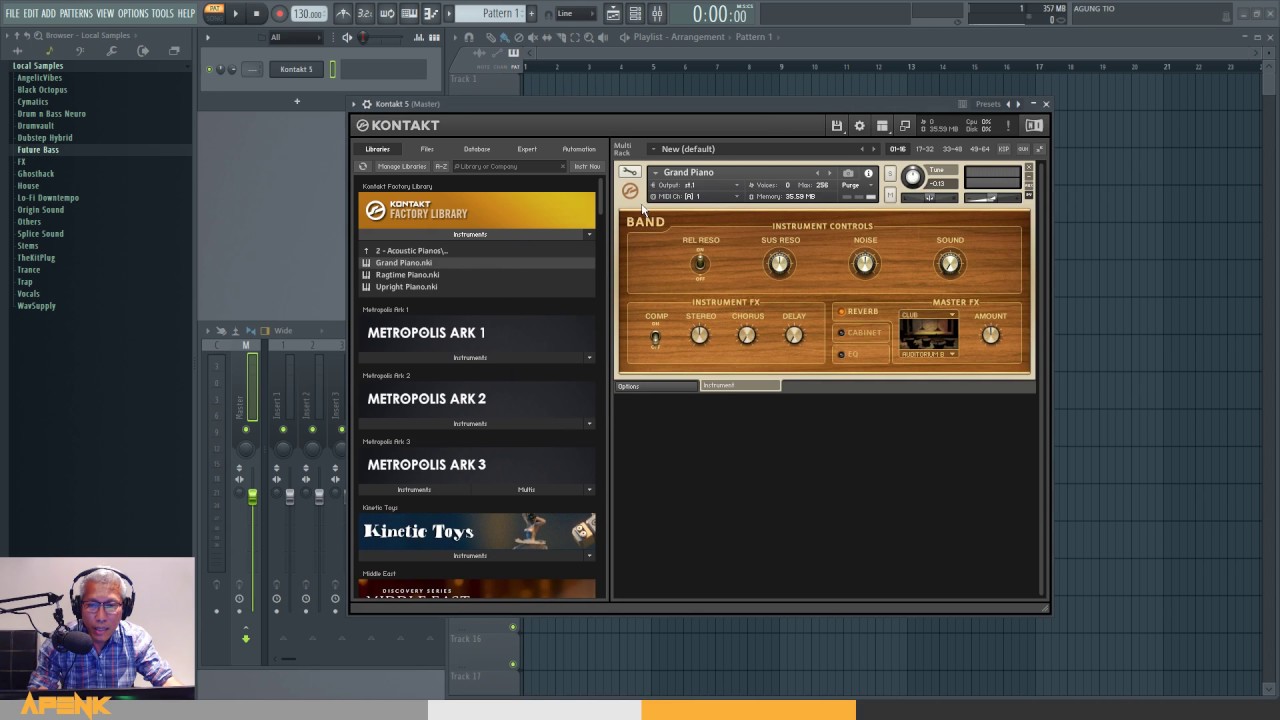Open the Purge dropdown menu
This screenshot has width=1280, height=720.
858,185
